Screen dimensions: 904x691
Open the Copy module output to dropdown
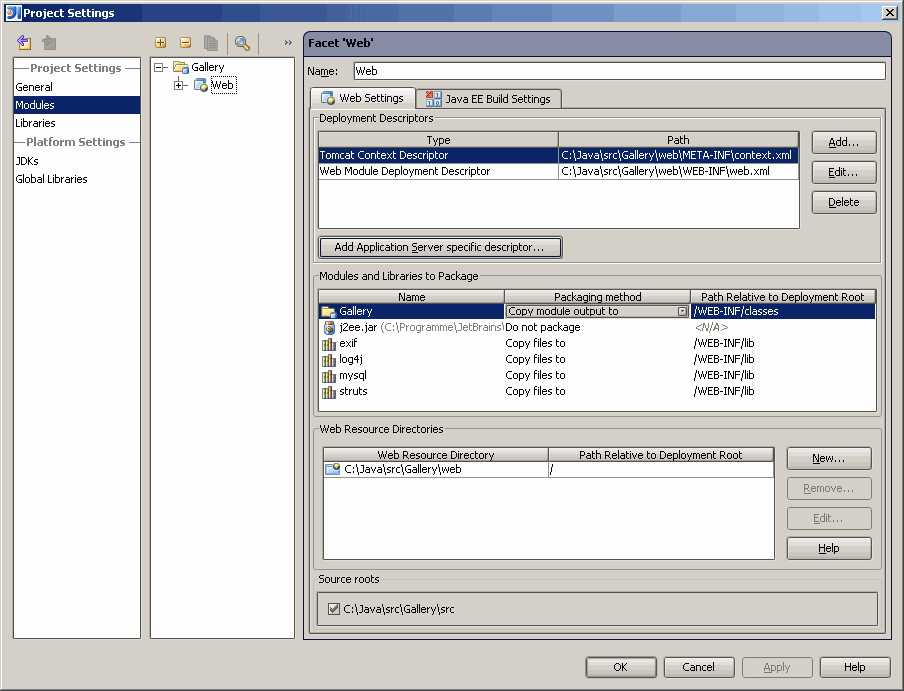click(680, 310)
